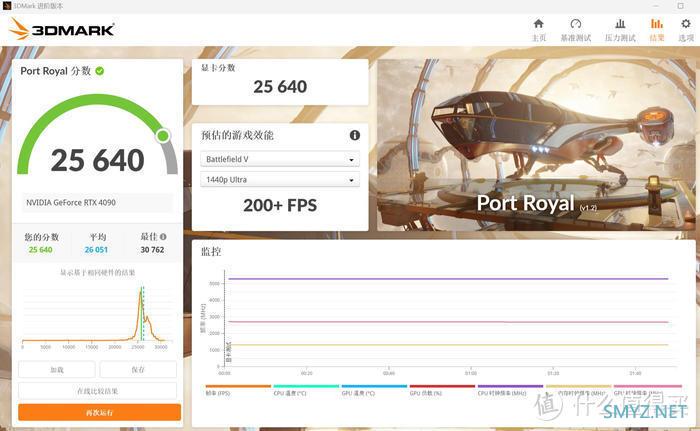Click the 3DMark app icon in title bar
The image size is (700, 431).
pos(6,6)
